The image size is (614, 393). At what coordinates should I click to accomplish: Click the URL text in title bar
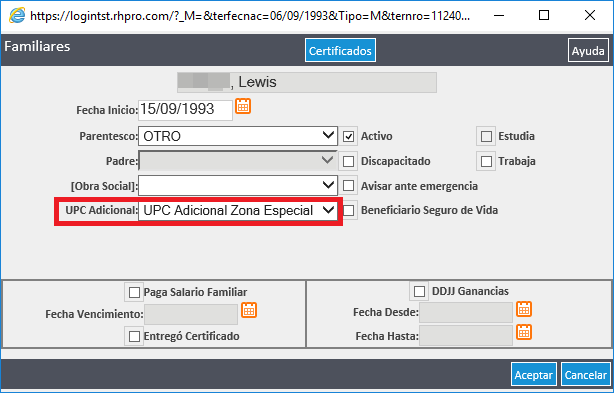tap(250, 16)
